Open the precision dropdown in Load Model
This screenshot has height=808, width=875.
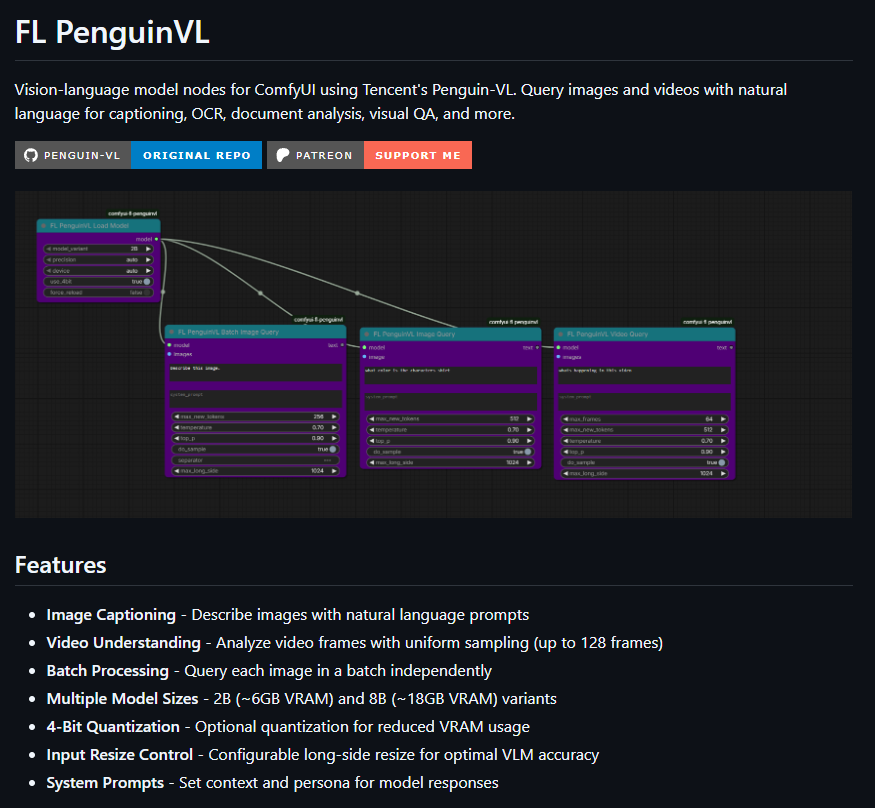point(99,259)
